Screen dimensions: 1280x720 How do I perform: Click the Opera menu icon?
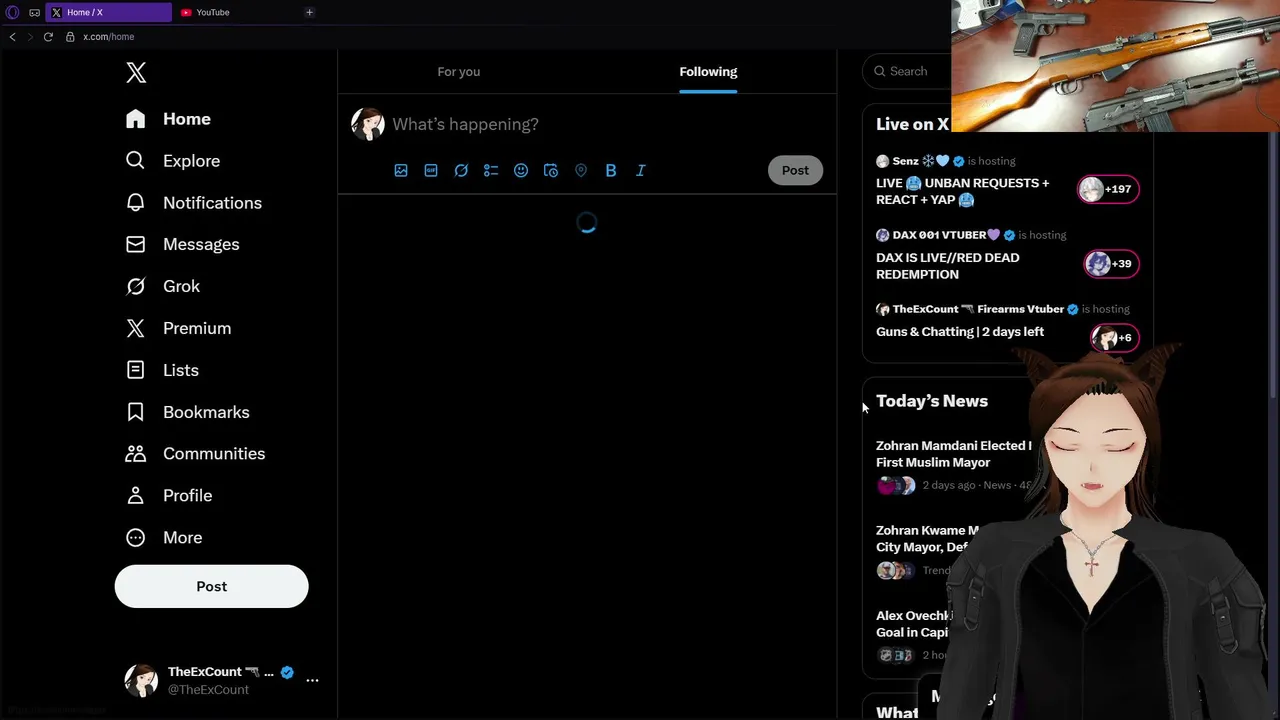click(x=13, y=12)
